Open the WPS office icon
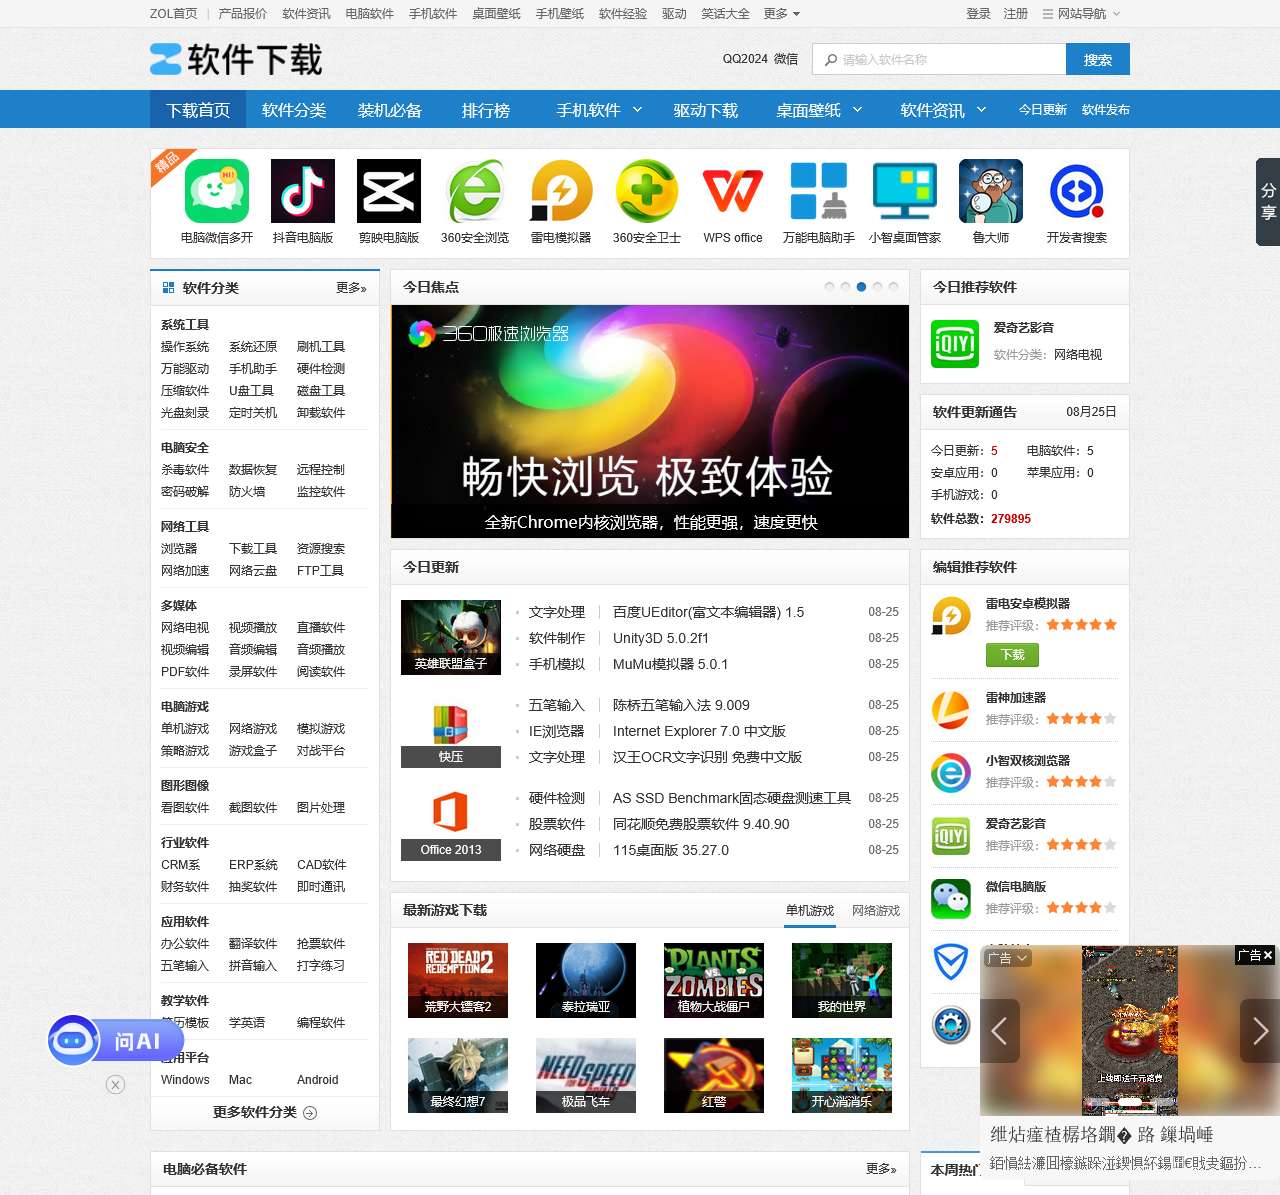1280x1195 pixels. point(733,191)
